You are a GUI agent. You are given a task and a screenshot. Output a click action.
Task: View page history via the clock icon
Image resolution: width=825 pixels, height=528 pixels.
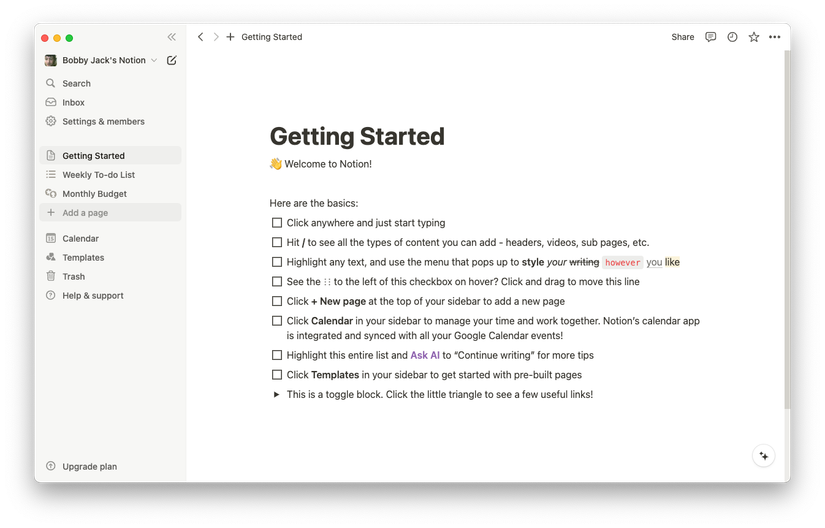(732, 37)
